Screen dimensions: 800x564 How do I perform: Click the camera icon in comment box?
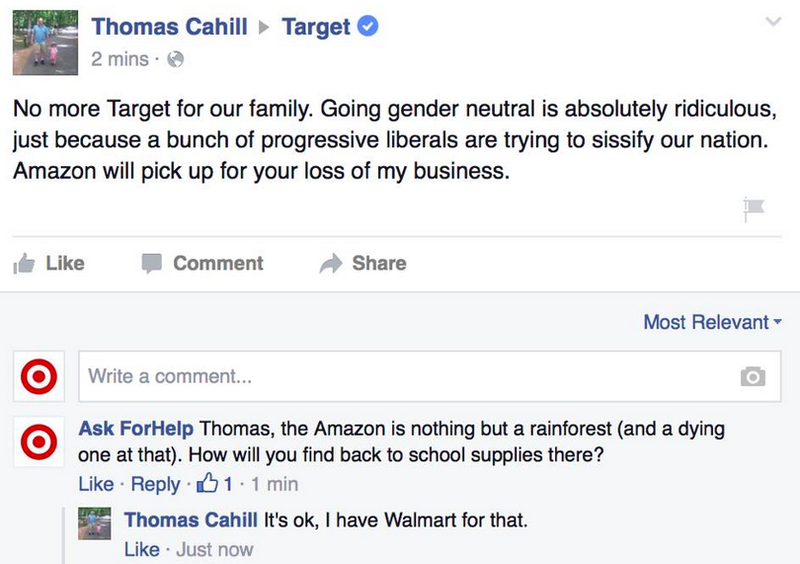tap(753, 377)
